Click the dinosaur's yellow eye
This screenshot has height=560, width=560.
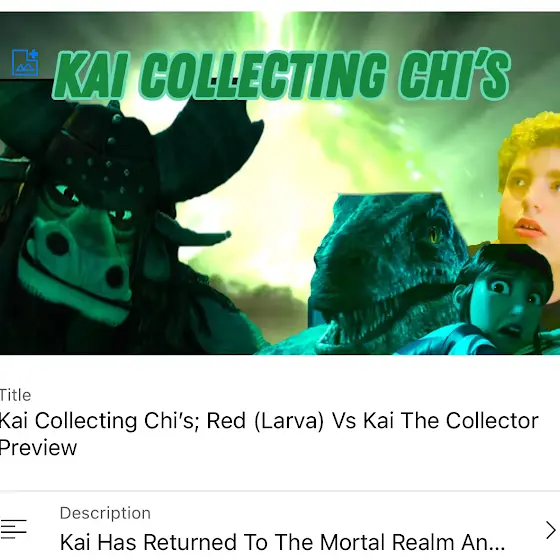click(434, 235)
